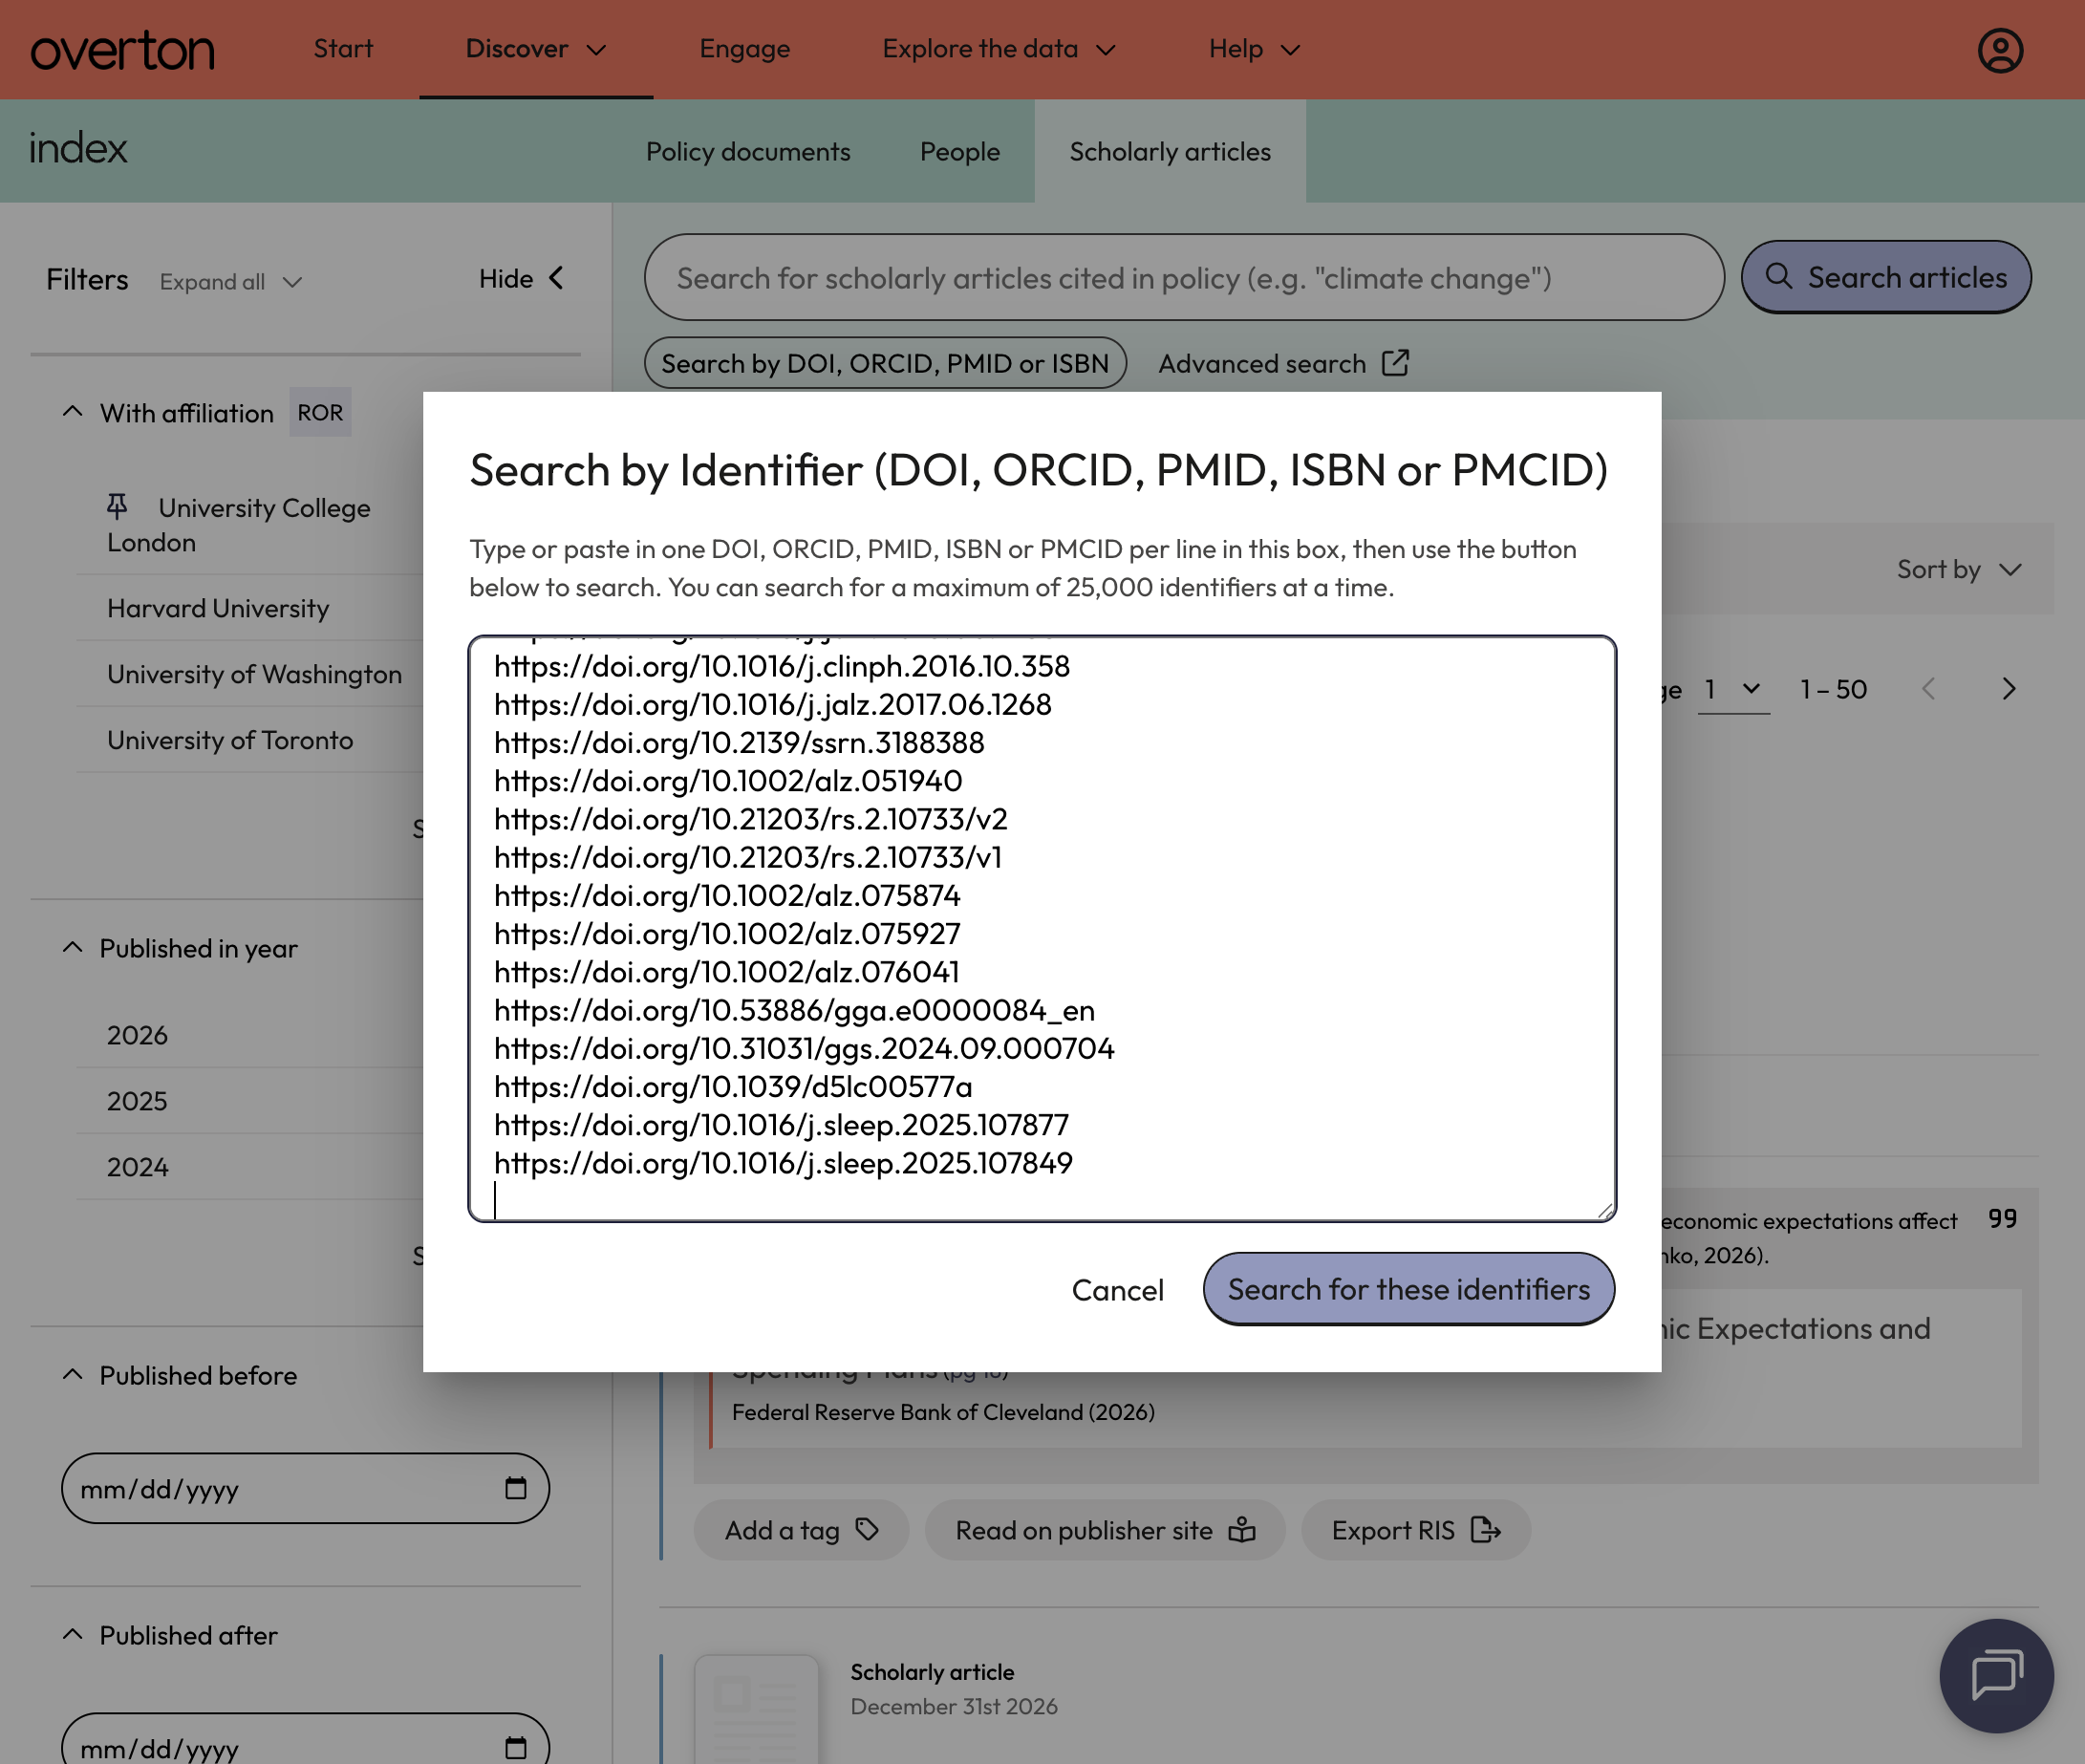Collapse the Published after filter
This screenshot has width=2085, height=1764.
(72, 1634)
